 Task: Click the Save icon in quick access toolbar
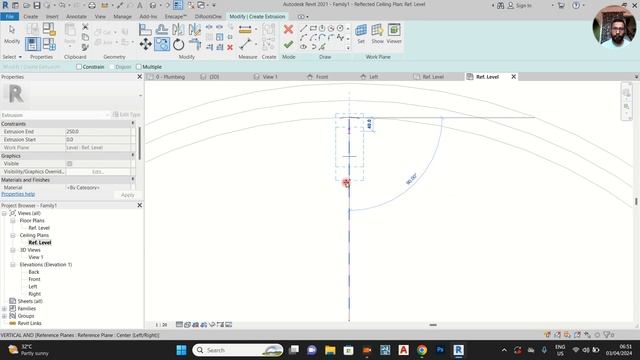tap(37, 5)
